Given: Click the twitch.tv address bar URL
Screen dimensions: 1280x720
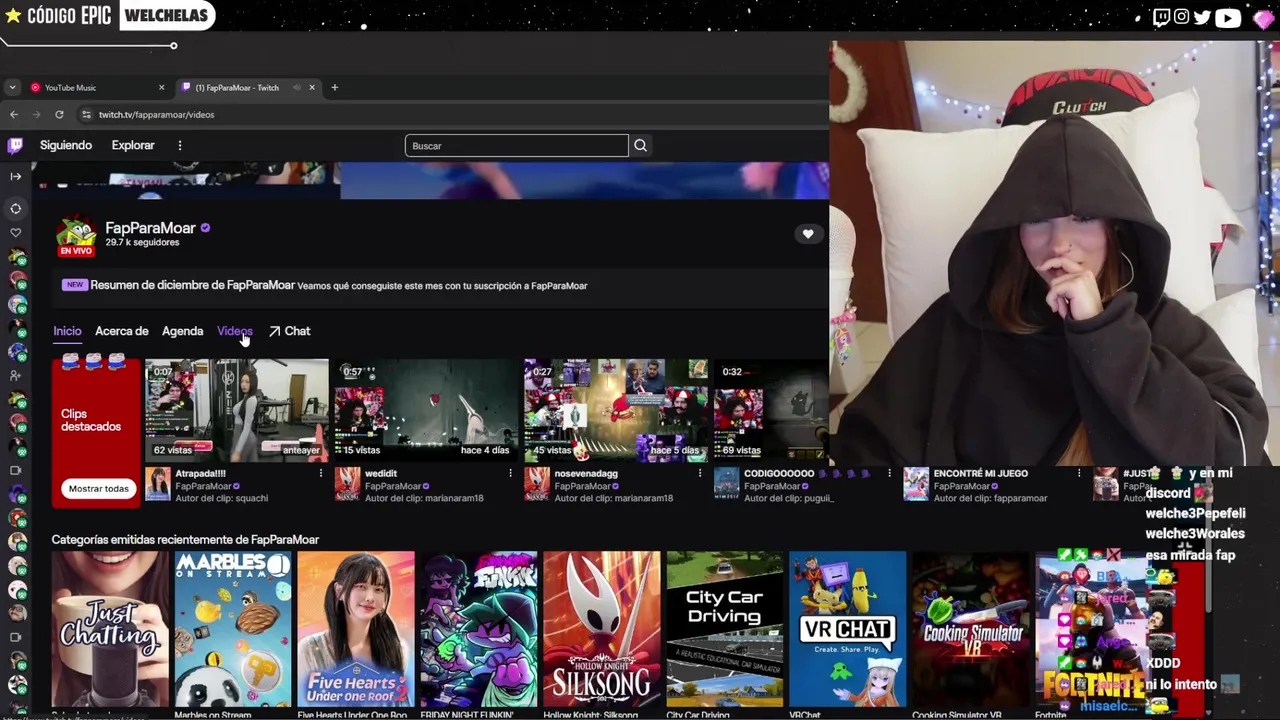Looking at the screenshot, I should [x=156, y=115].
